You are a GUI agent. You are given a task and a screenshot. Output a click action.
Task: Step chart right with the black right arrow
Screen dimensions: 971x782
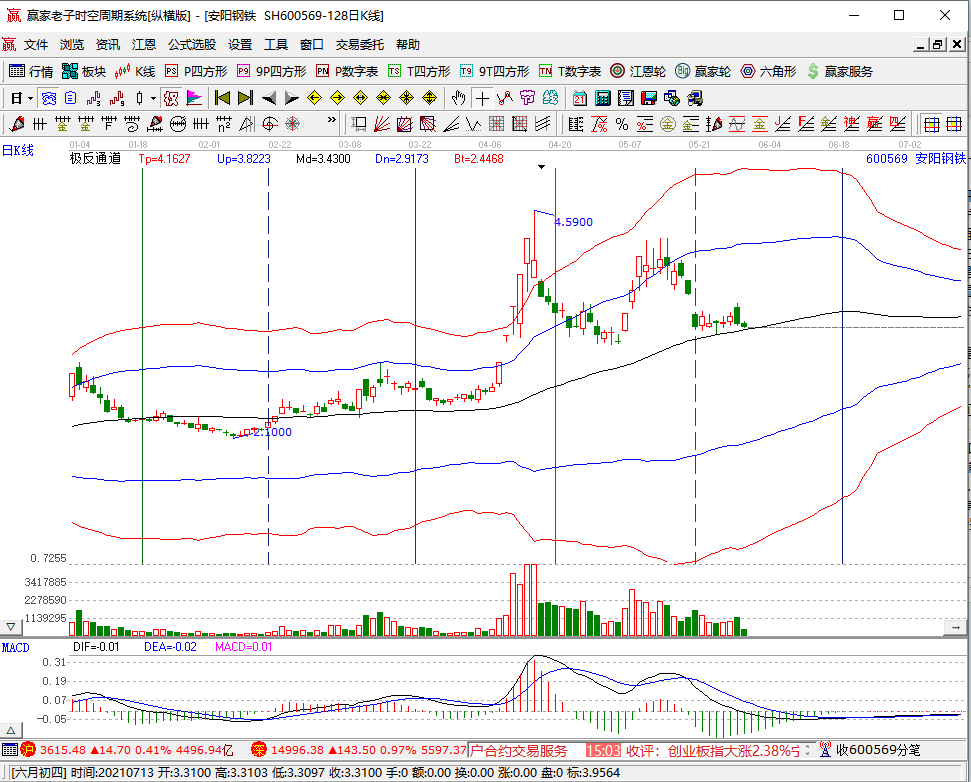[292, 98]
